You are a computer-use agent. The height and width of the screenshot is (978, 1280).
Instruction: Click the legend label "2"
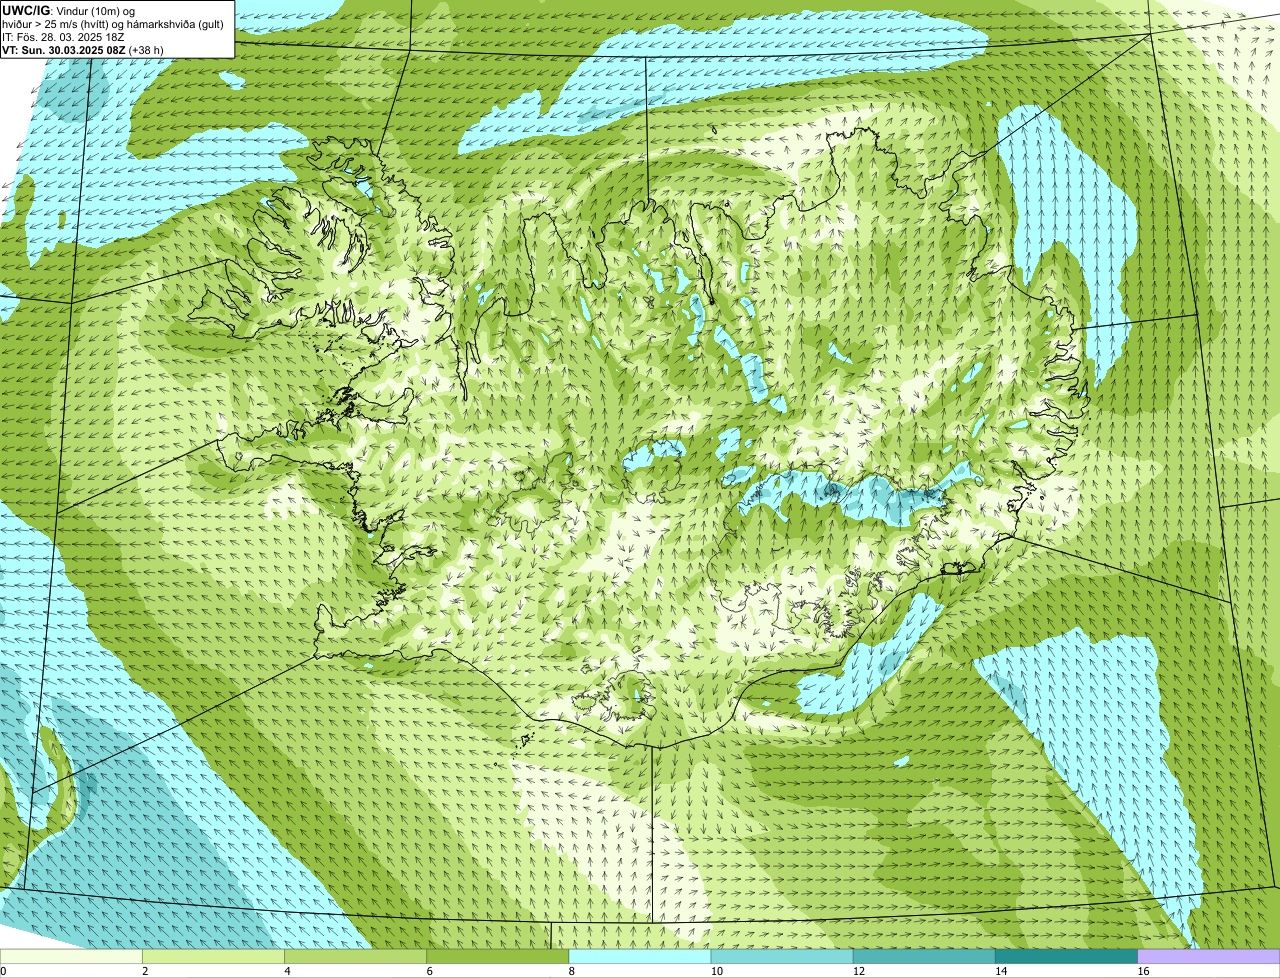[x=145, y=971]
